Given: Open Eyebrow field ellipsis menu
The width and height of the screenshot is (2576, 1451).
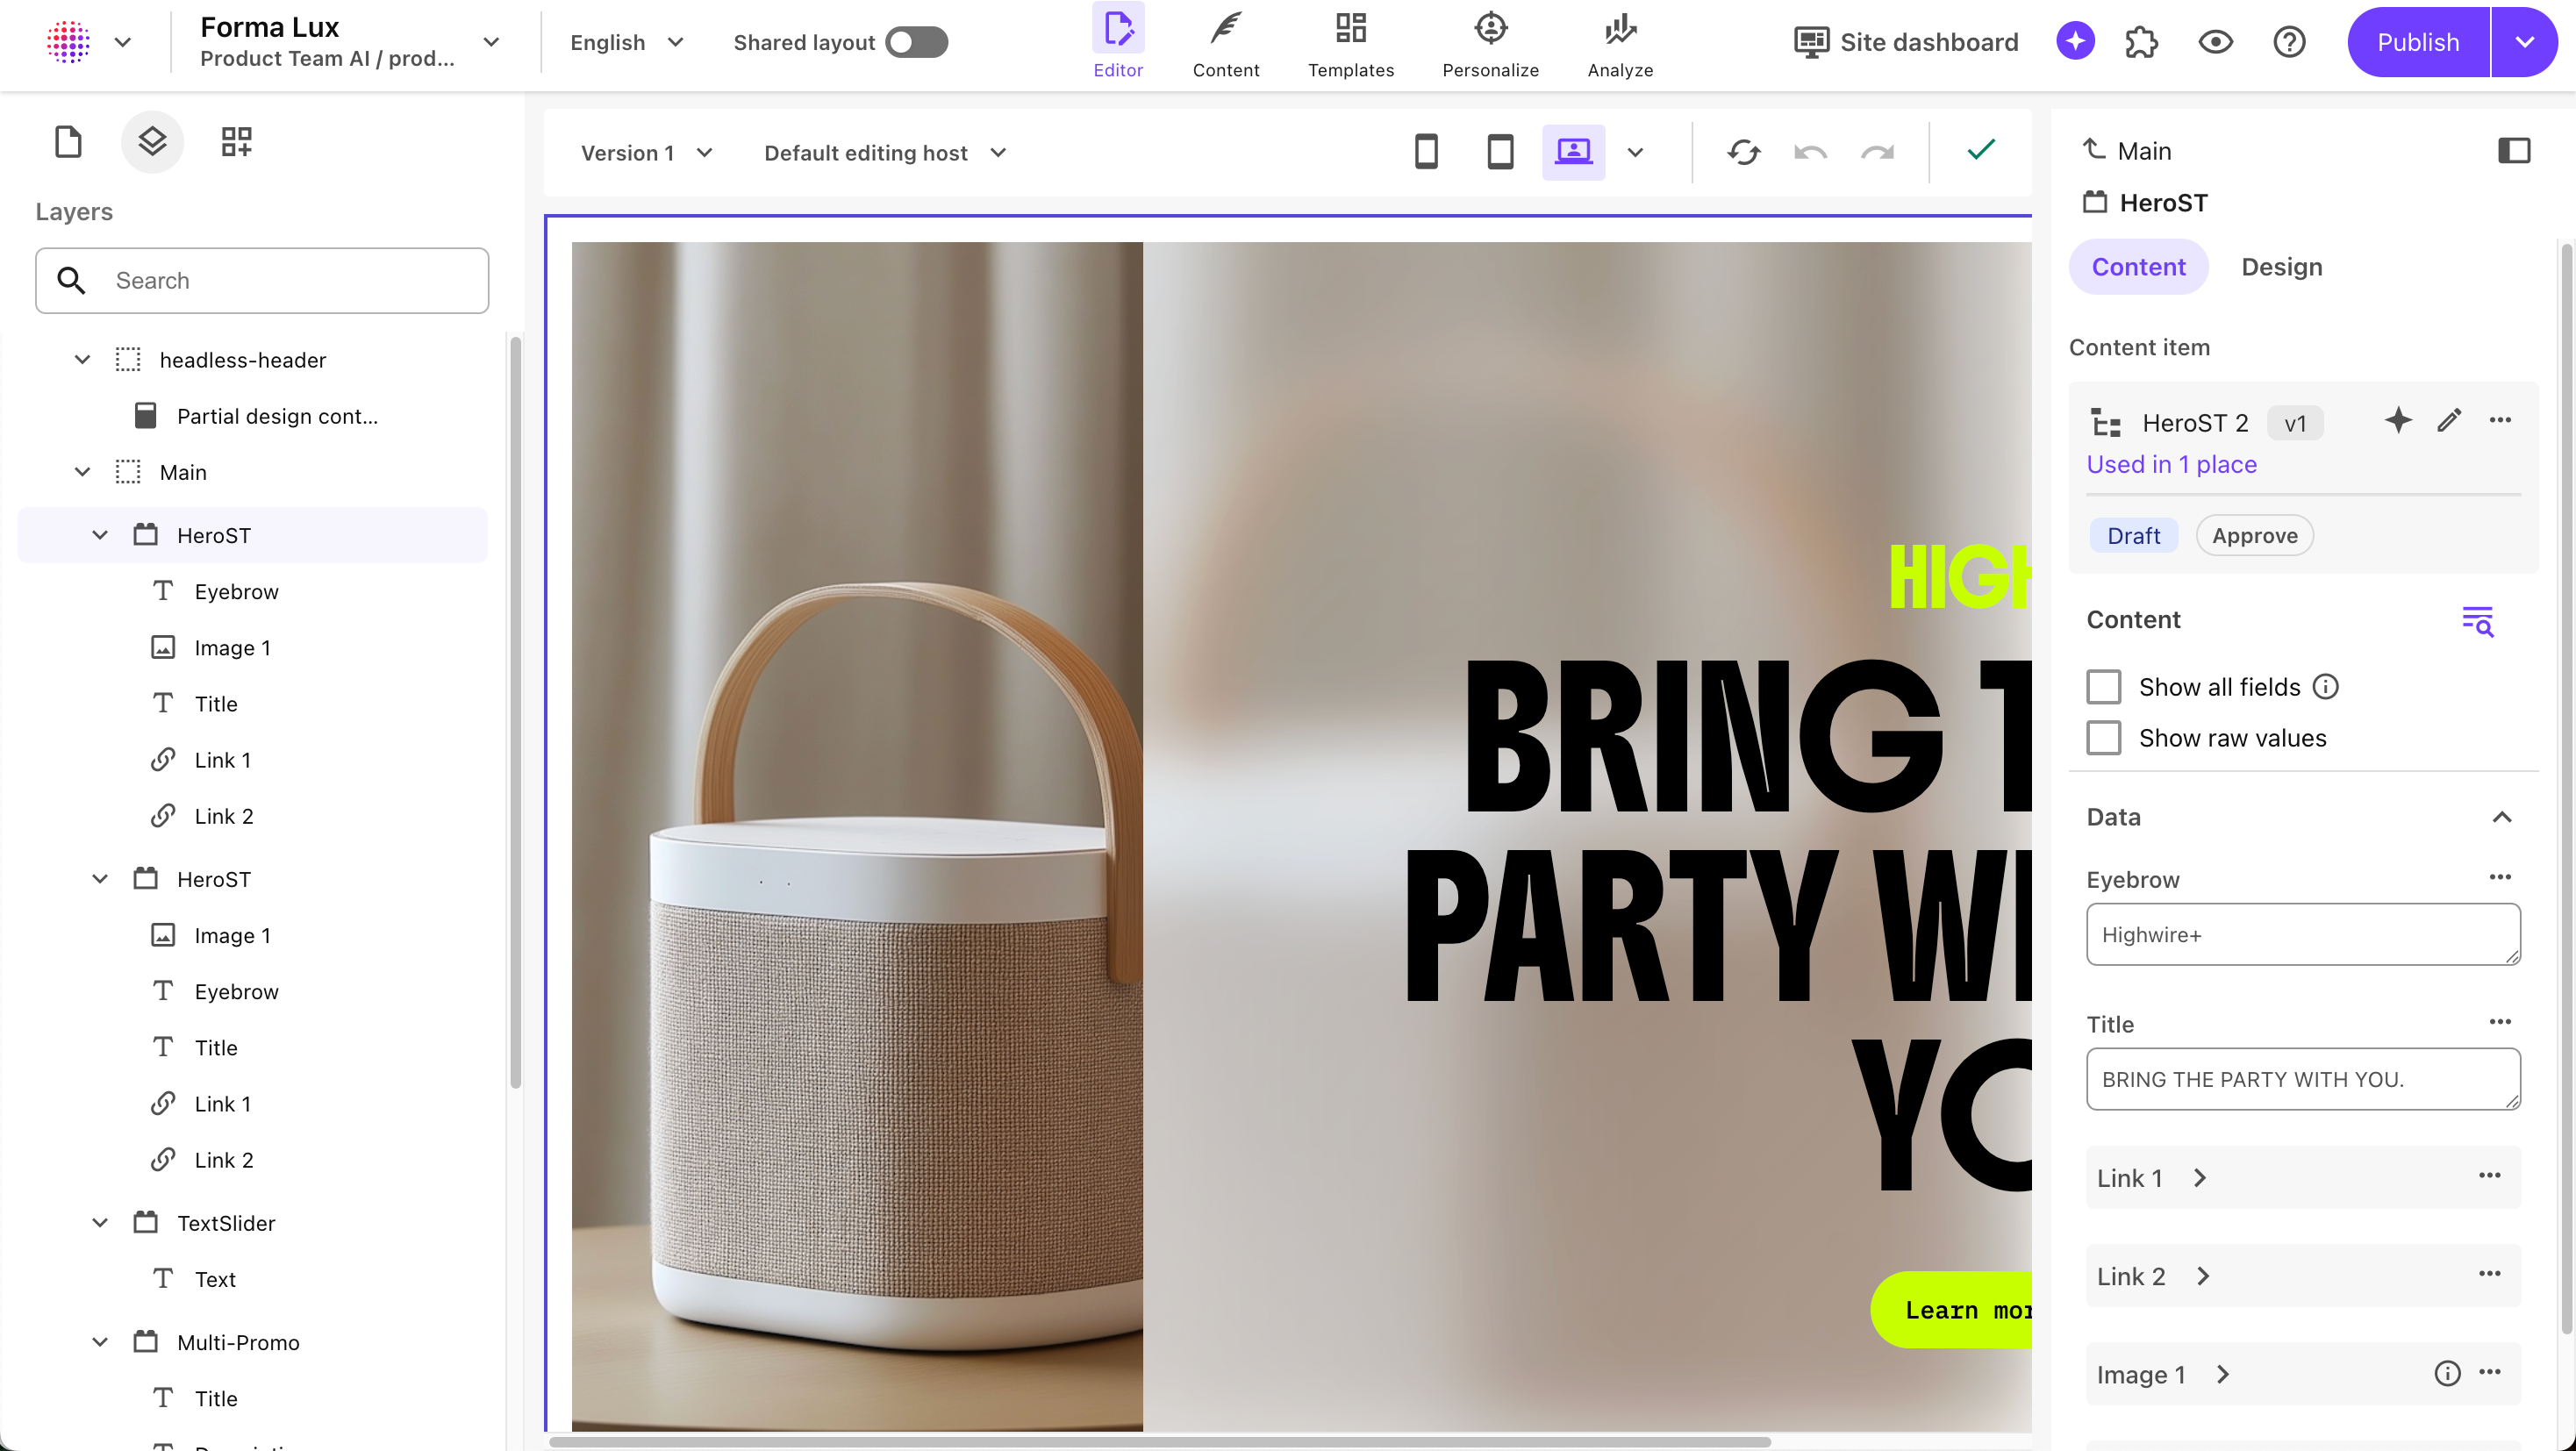Looking at the screenshot, I should point(2500,877).
